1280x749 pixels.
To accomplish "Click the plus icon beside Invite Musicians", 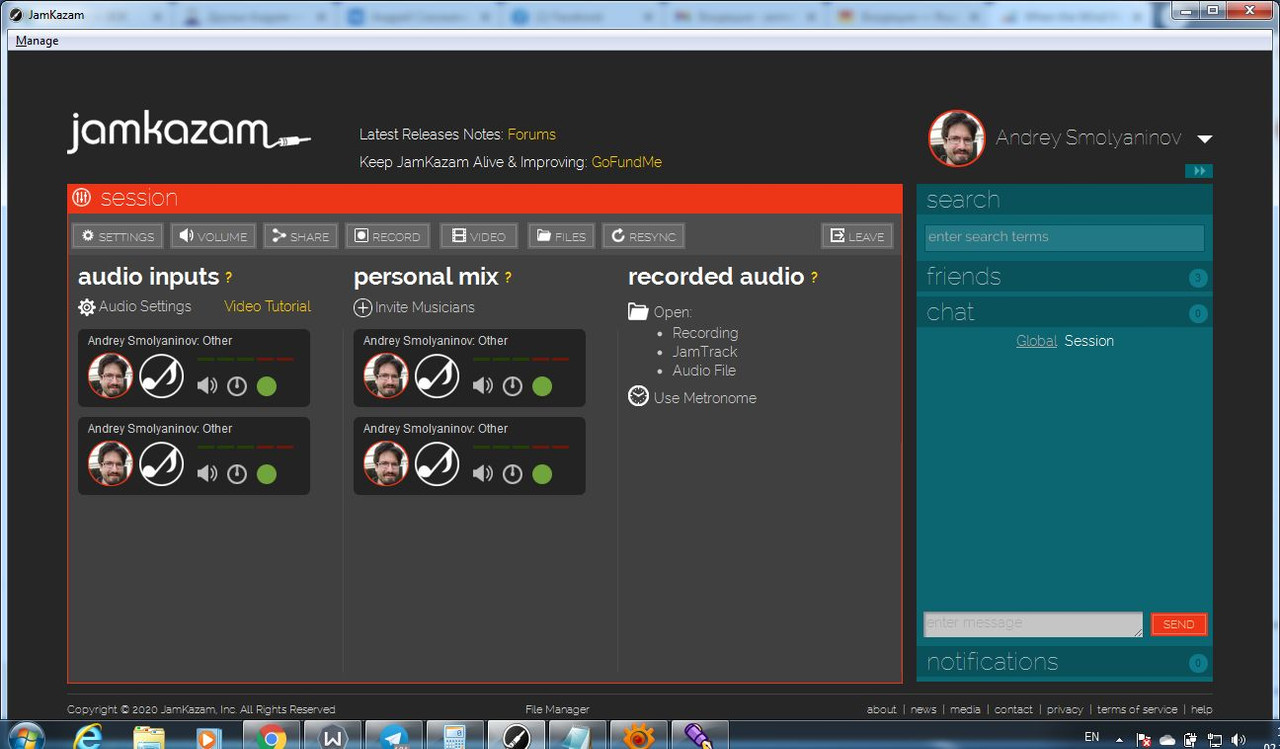I will 363,308.
